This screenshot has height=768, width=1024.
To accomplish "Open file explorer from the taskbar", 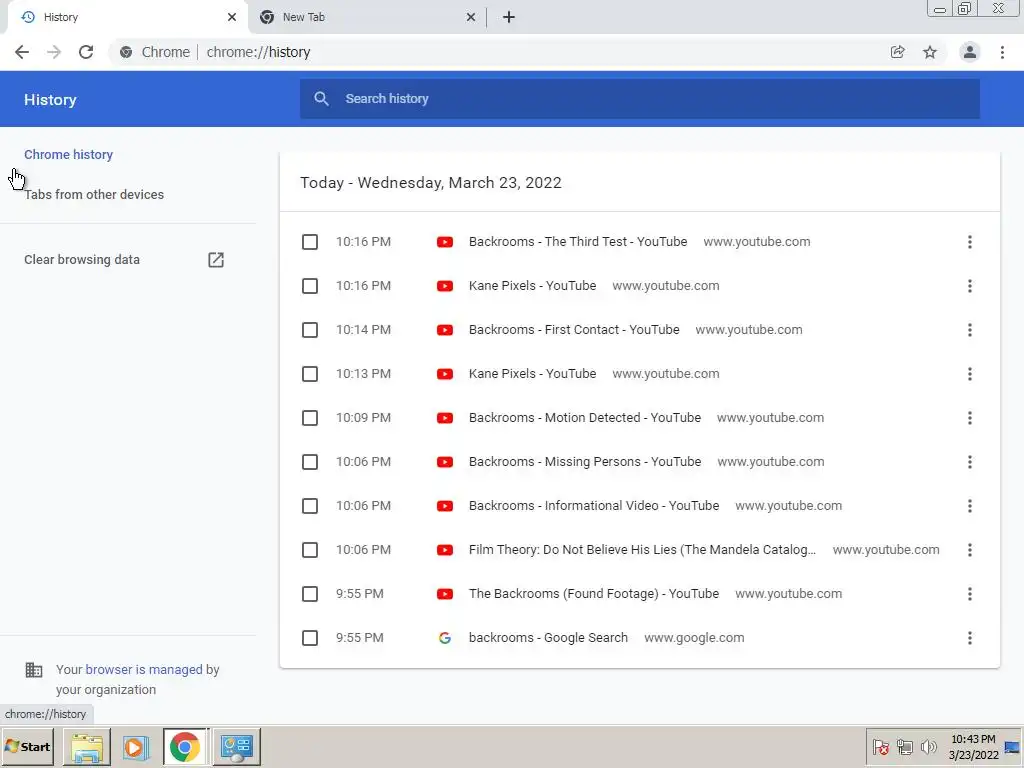I will (x=87, y=747).
